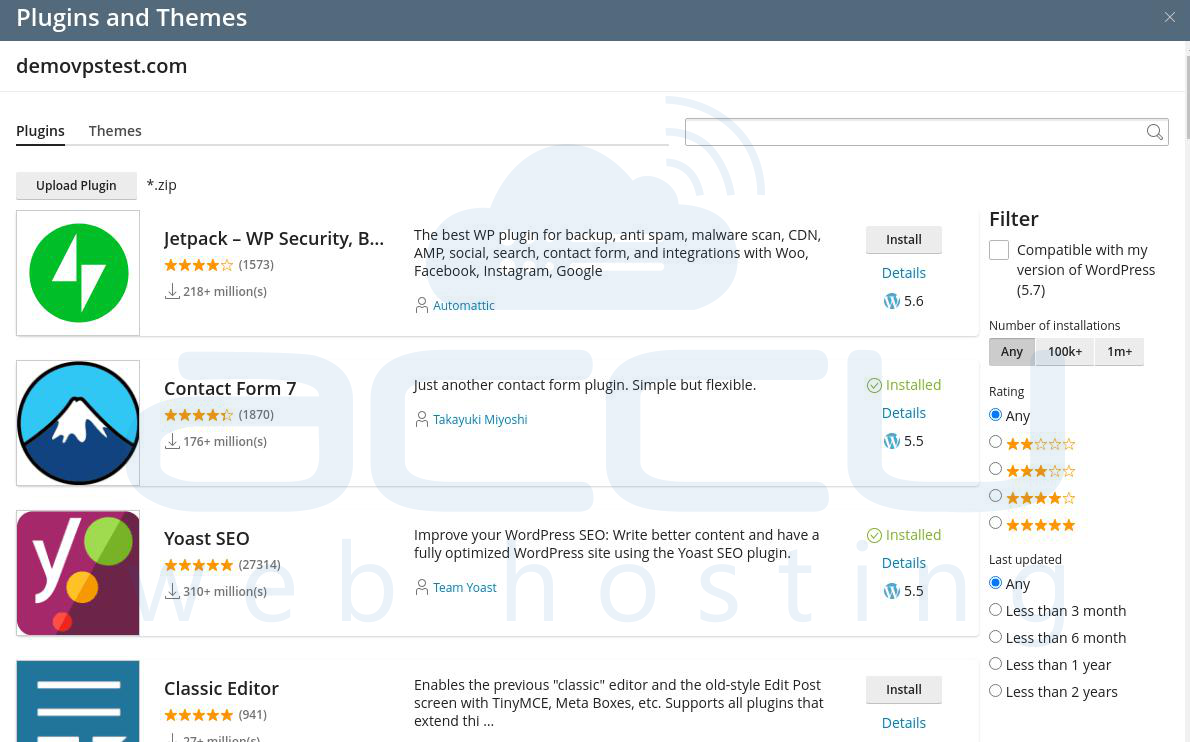Install the Classic Editor plugin
1190x742 pixels.
[904, 690]
